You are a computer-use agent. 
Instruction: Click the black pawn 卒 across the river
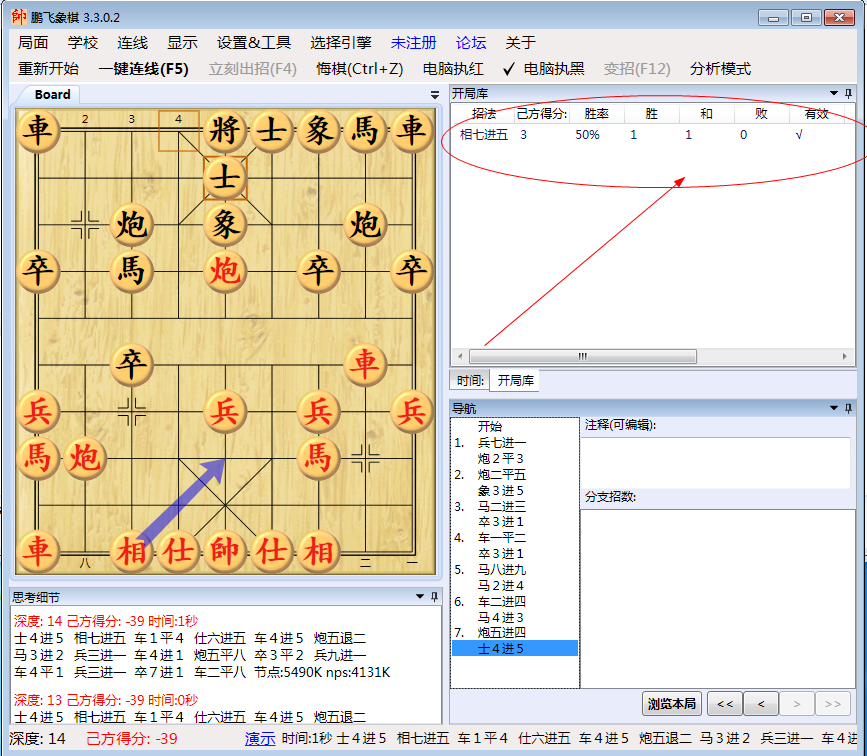pyautogui.click(x=131, y=364)
